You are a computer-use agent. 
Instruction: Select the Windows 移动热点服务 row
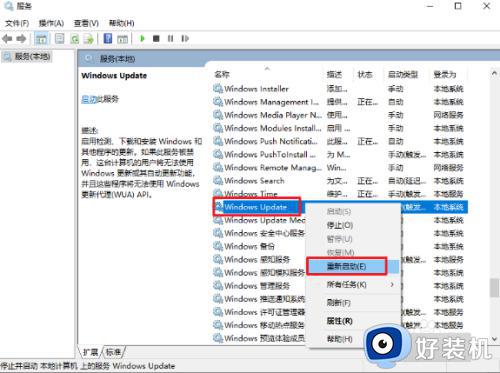[260, 325]
